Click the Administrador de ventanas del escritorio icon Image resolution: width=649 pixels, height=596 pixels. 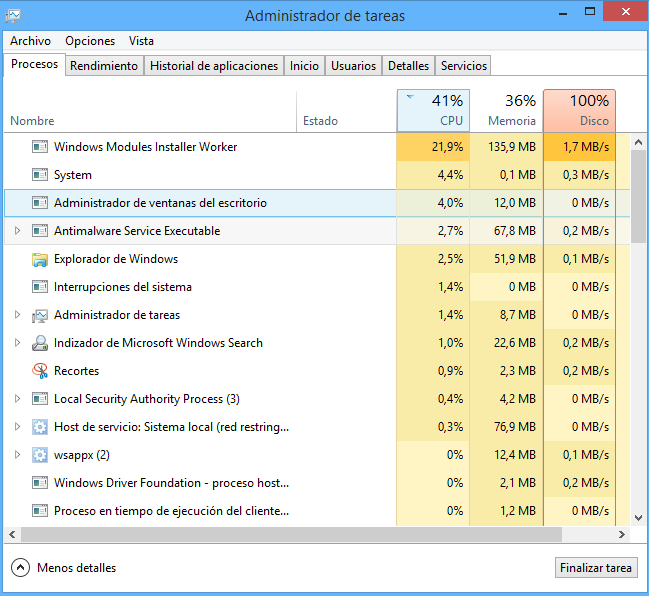pyautogui.click(x=40, y=203)
